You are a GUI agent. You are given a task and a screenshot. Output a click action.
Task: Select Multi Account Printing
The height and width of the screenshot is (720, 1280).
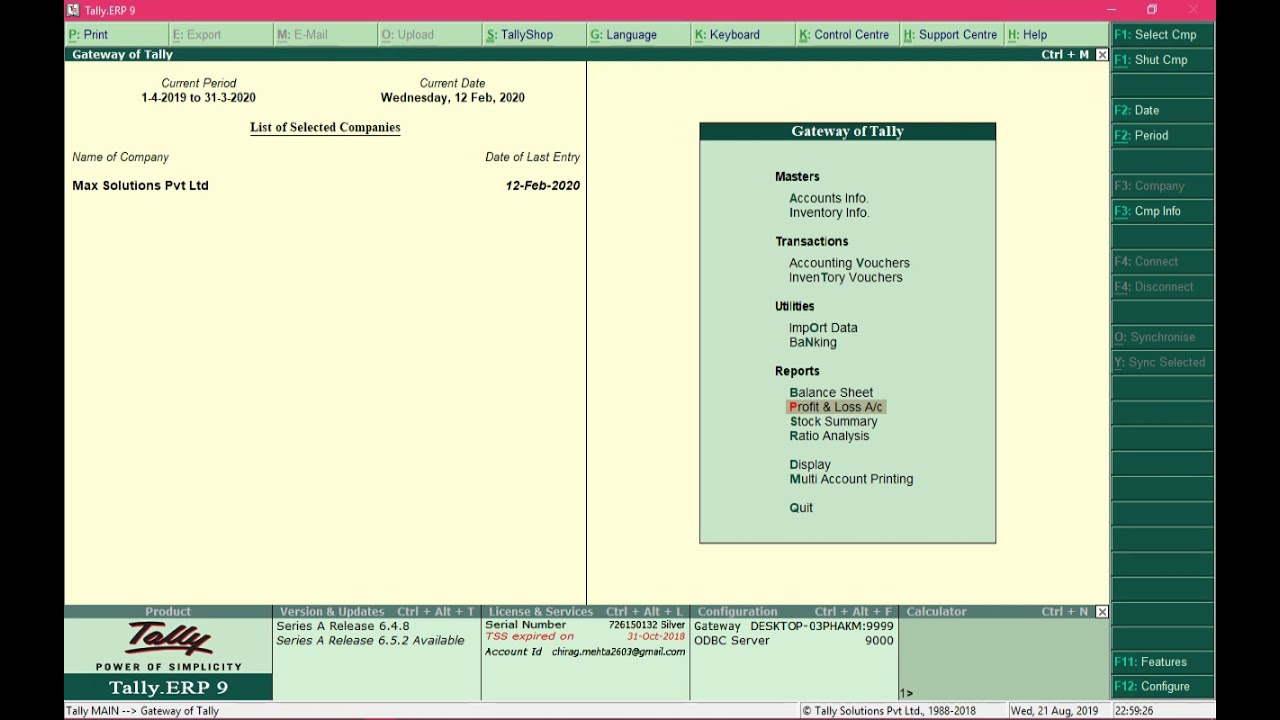[851, 479]
